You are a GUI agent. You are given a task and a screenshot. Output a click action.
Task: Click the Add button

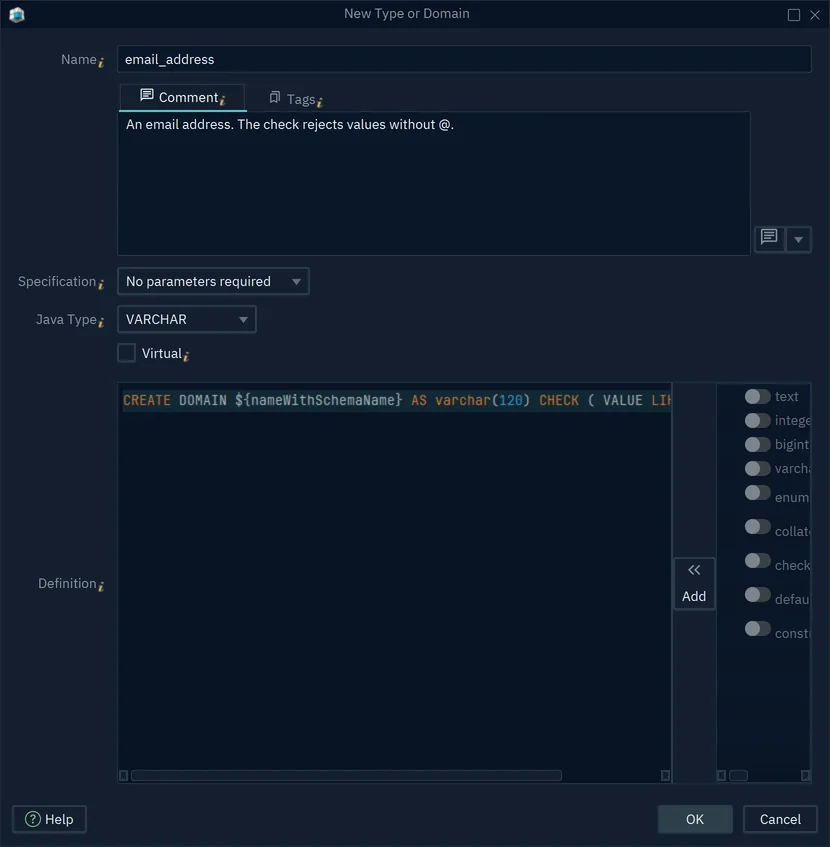tap(694, 583)
